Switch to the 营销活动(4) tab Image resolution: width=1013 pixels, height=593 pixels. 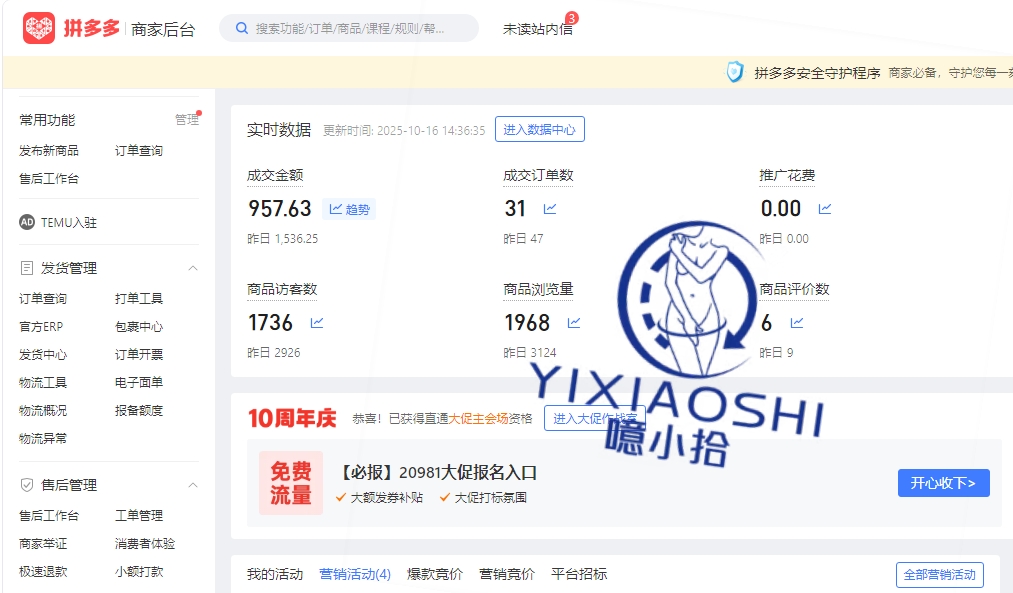point(355,574)
